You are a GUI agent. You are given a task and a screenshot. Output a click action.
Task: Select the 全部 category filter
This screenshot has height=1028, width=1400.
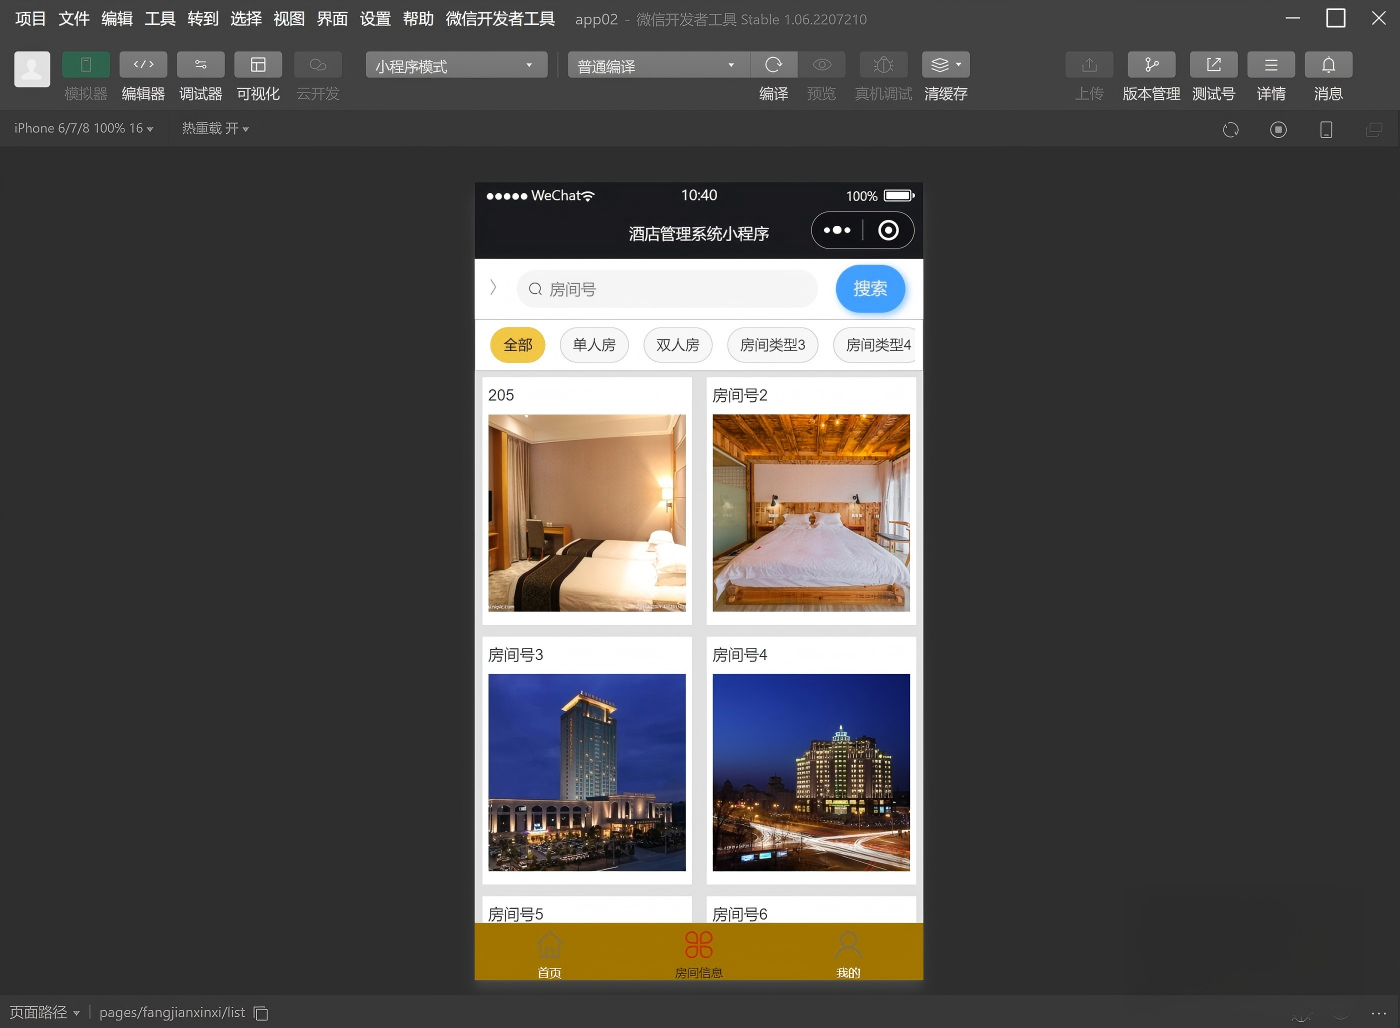tap(518, 345)
